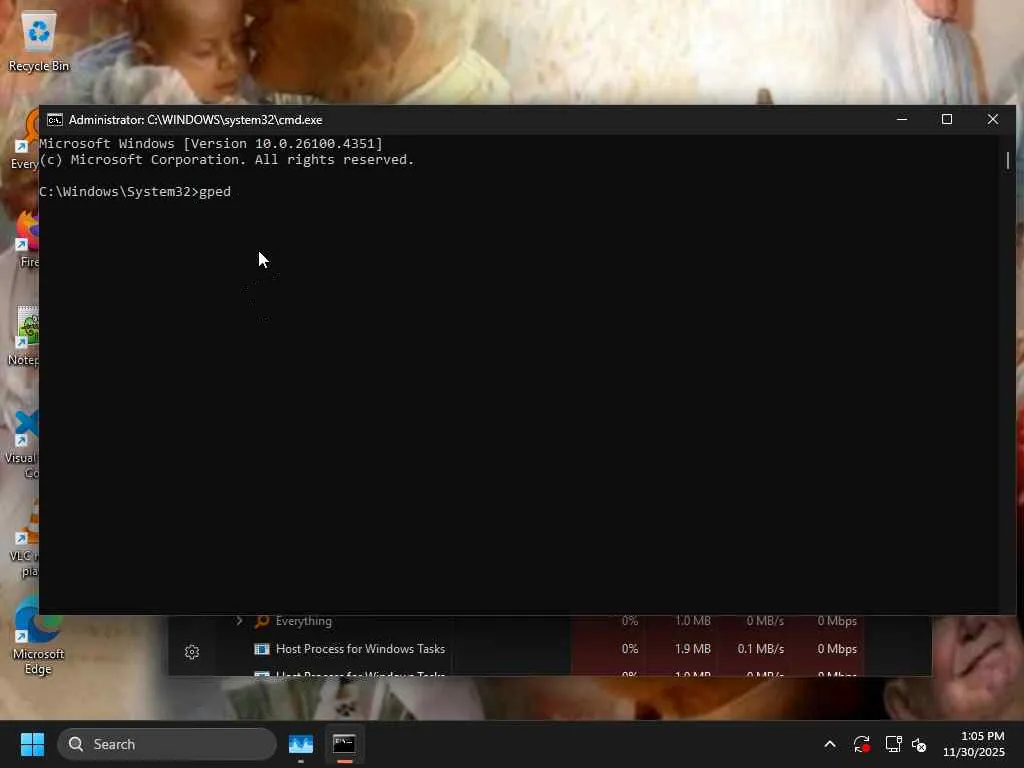Screen dimensions: 1024x768
Task: Open Task Manager settings gear
Action: (191, 652)
